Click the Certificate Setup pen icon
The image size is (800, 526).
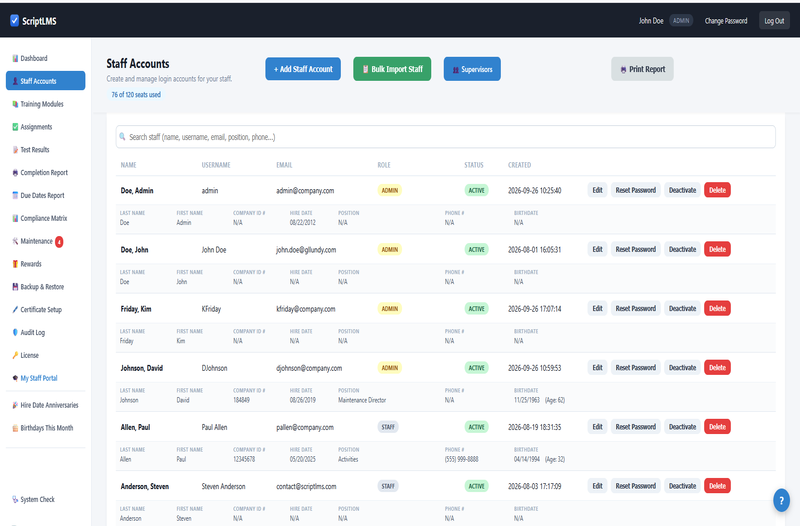15,309
